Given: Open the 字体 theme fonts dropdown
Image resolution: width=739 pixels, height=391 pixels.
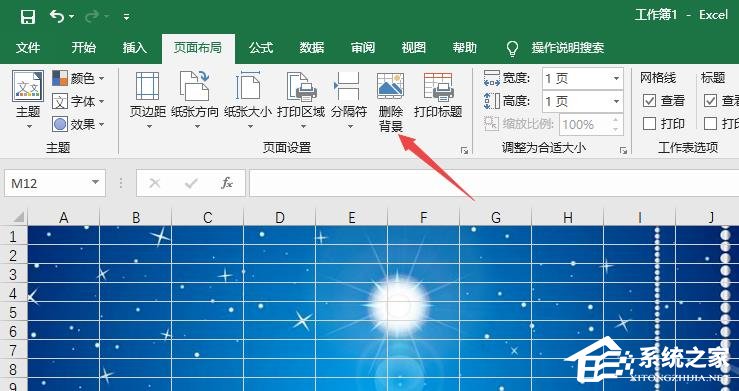Looking at the screenshot, I should pyautogui.click(x=78, y=101).
